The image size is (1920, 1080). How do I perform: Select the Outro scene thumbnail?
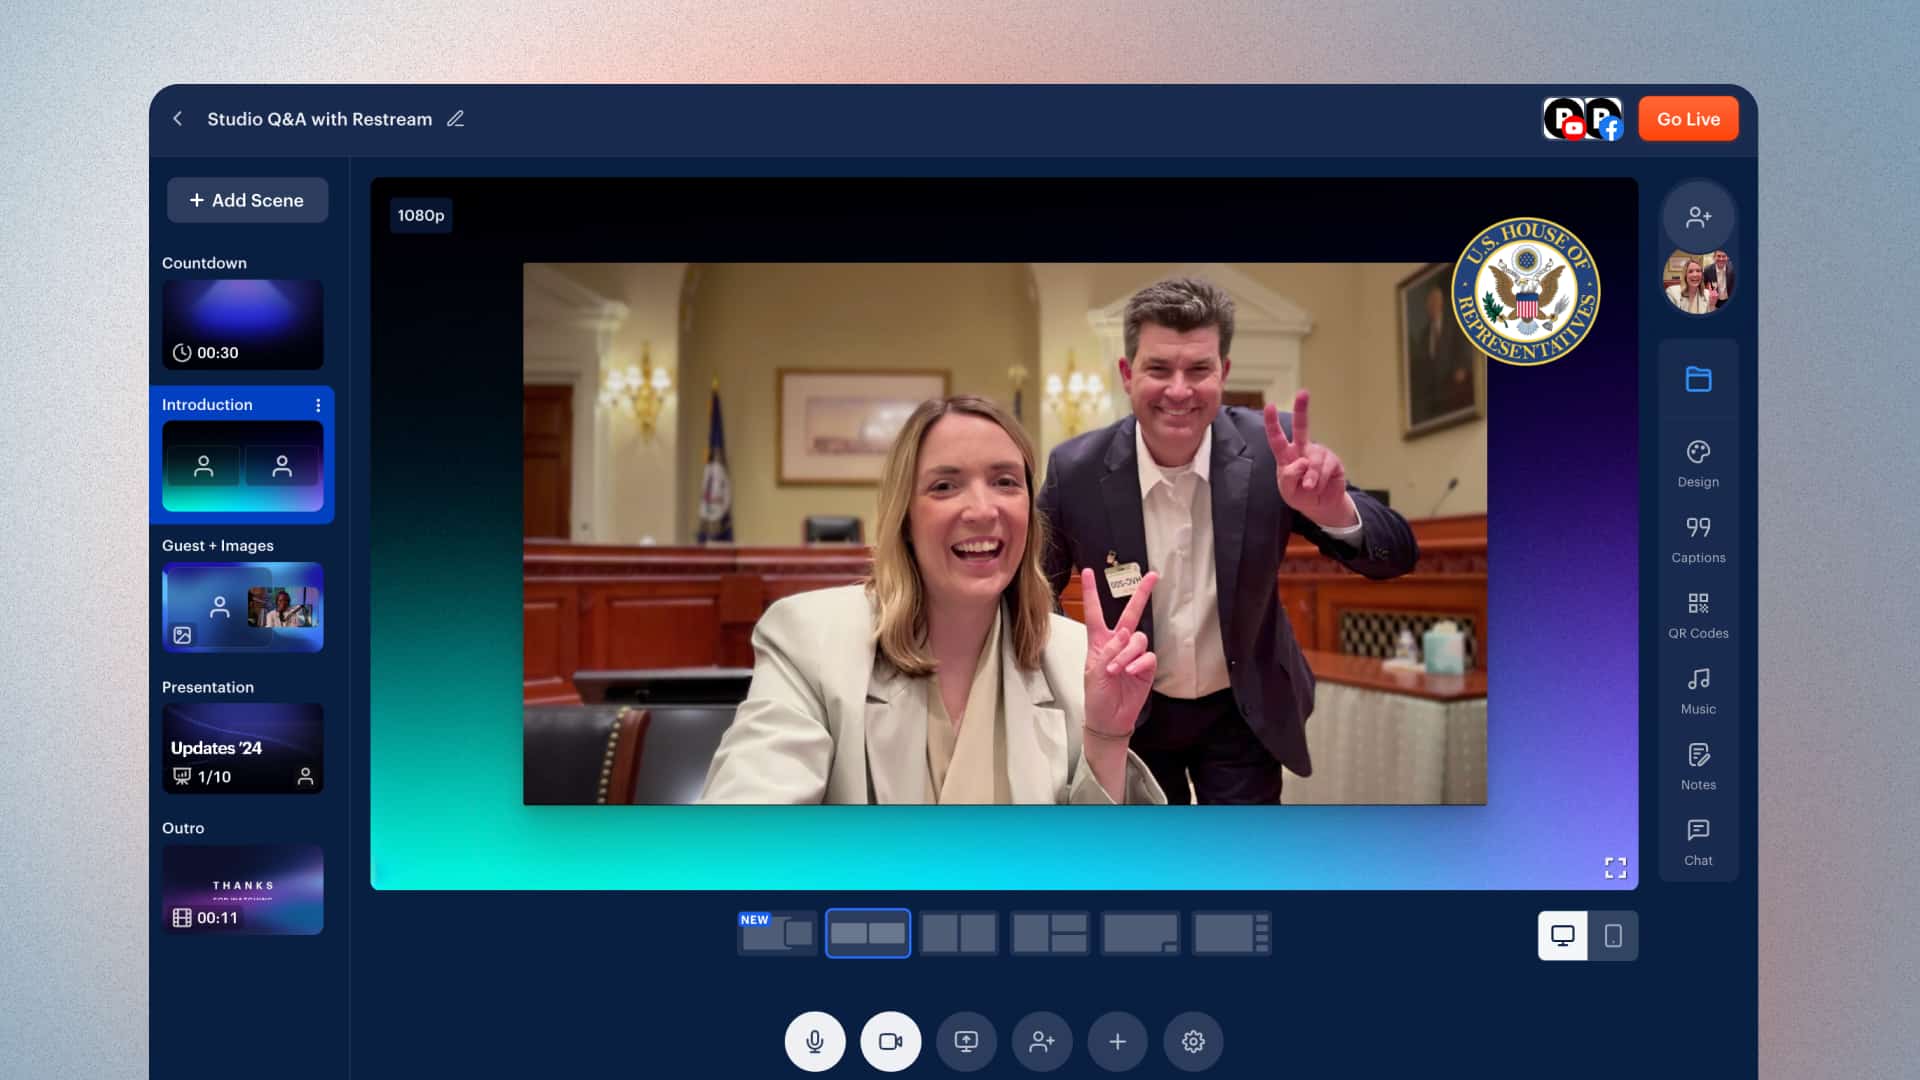click(242, 889)
